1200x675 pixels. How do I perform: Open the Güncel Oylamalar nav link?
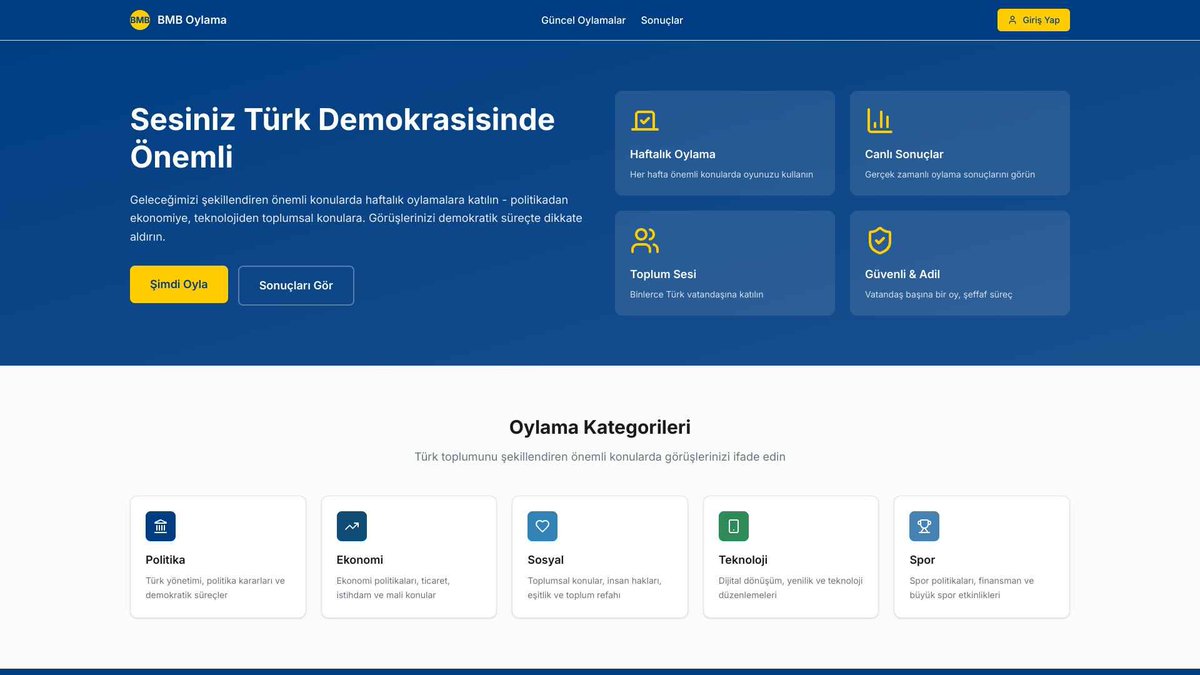click(x=583, y=20)
